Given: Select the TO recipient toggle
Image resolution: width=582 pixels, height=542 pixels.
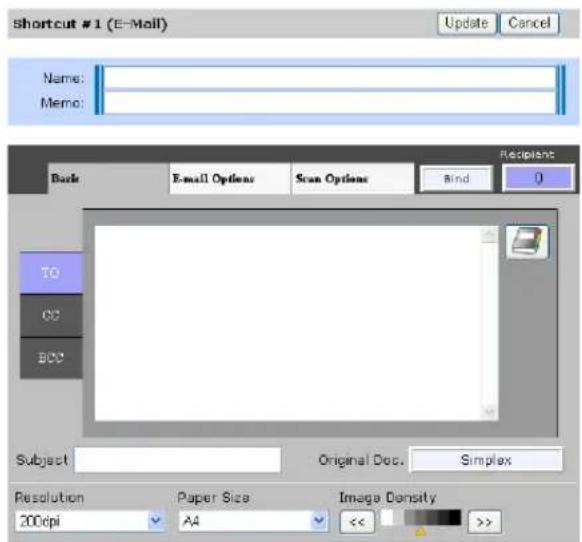Looking at the screenshot, I should (51, 273).
